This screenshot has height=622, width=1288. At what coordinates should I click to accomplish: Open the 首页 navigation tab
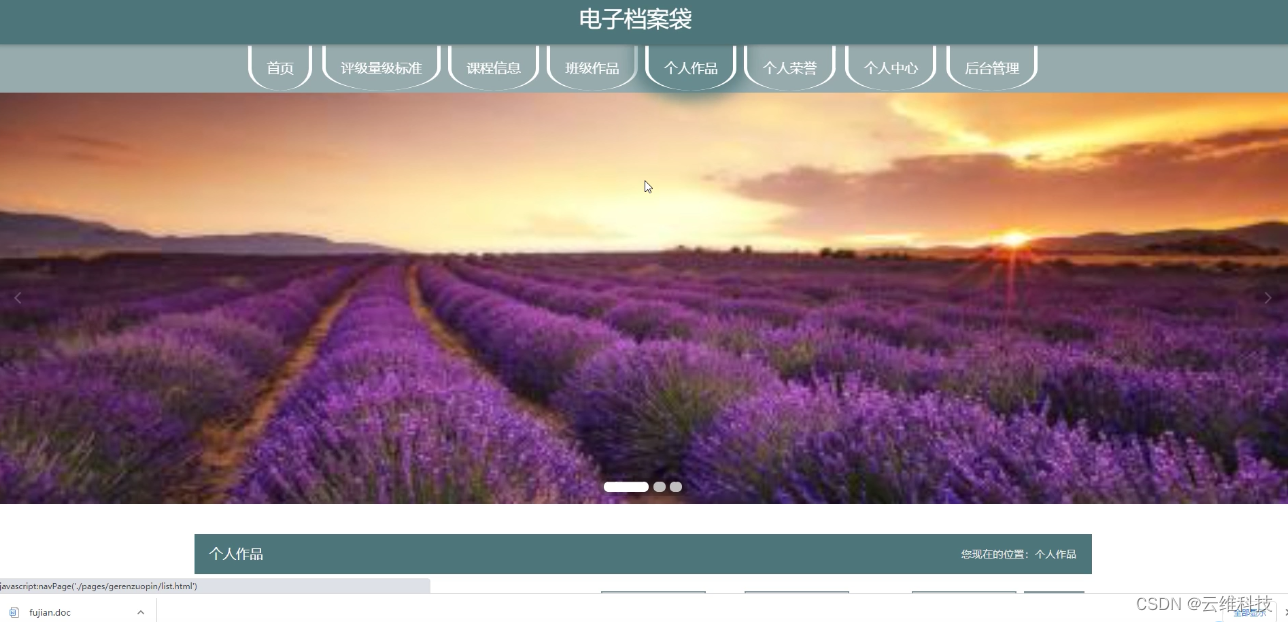click(280, 68)
